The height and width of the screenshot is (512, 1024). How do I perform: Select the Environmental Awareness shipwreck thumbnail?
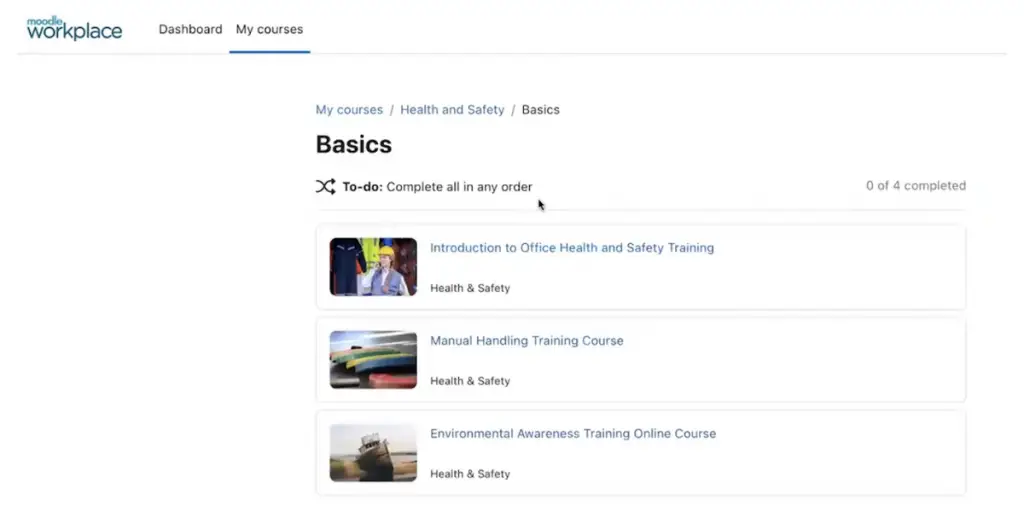[373, 453]
